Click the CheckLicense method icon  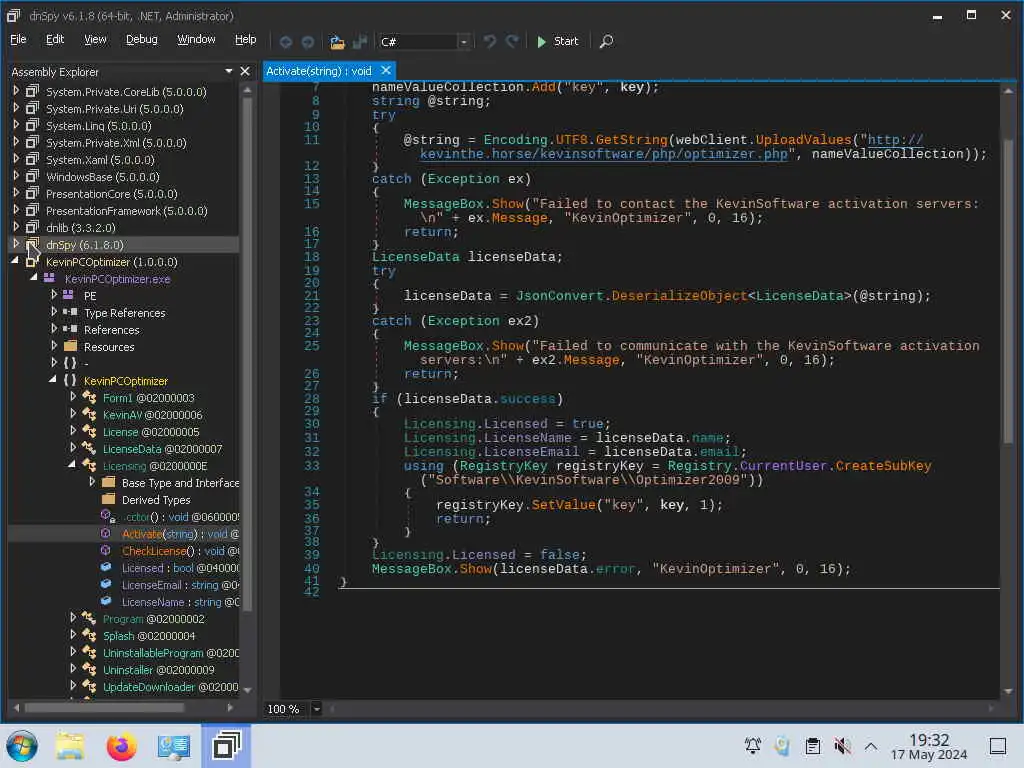coord(106,551)
